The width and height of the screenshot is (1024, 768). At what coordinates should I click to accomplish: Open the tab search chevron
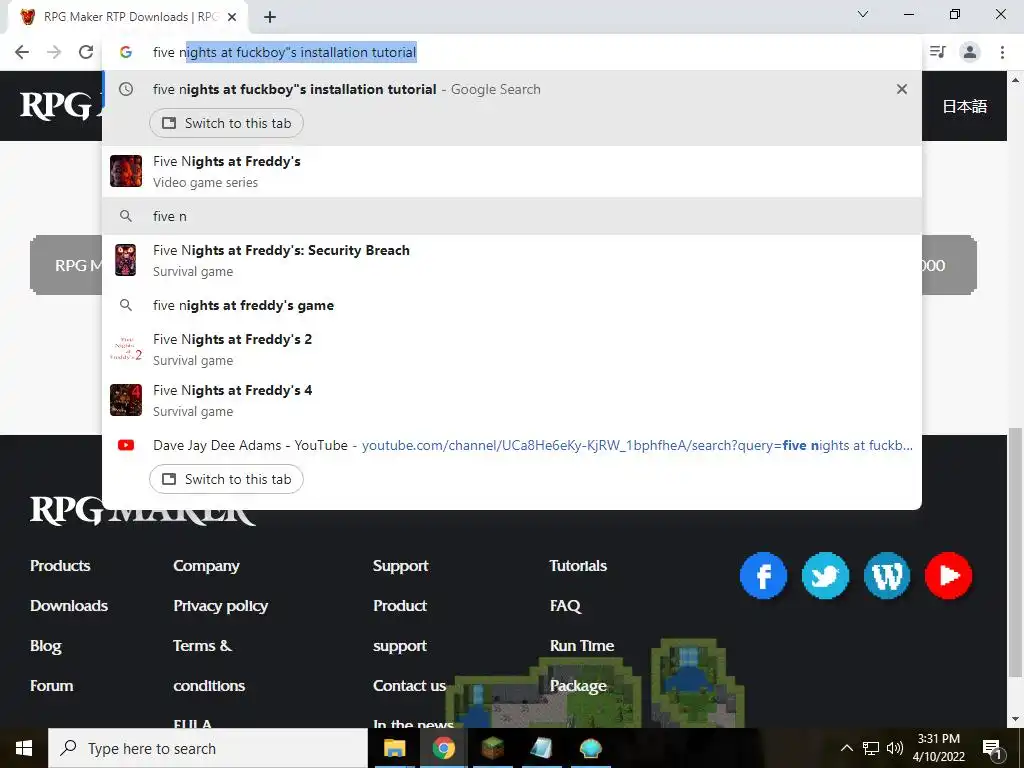863,14
